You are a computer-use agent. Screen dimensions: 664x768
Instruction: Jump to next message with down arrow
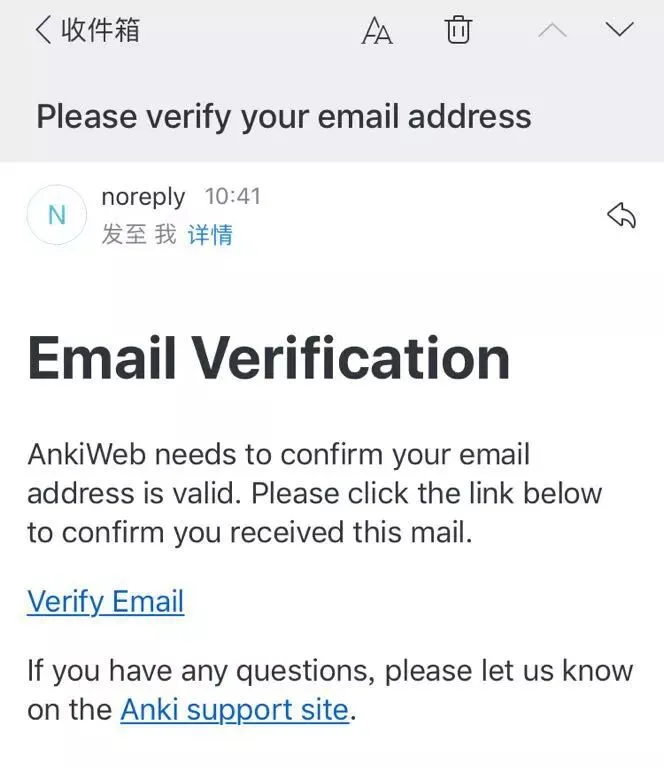coord(620,30)
